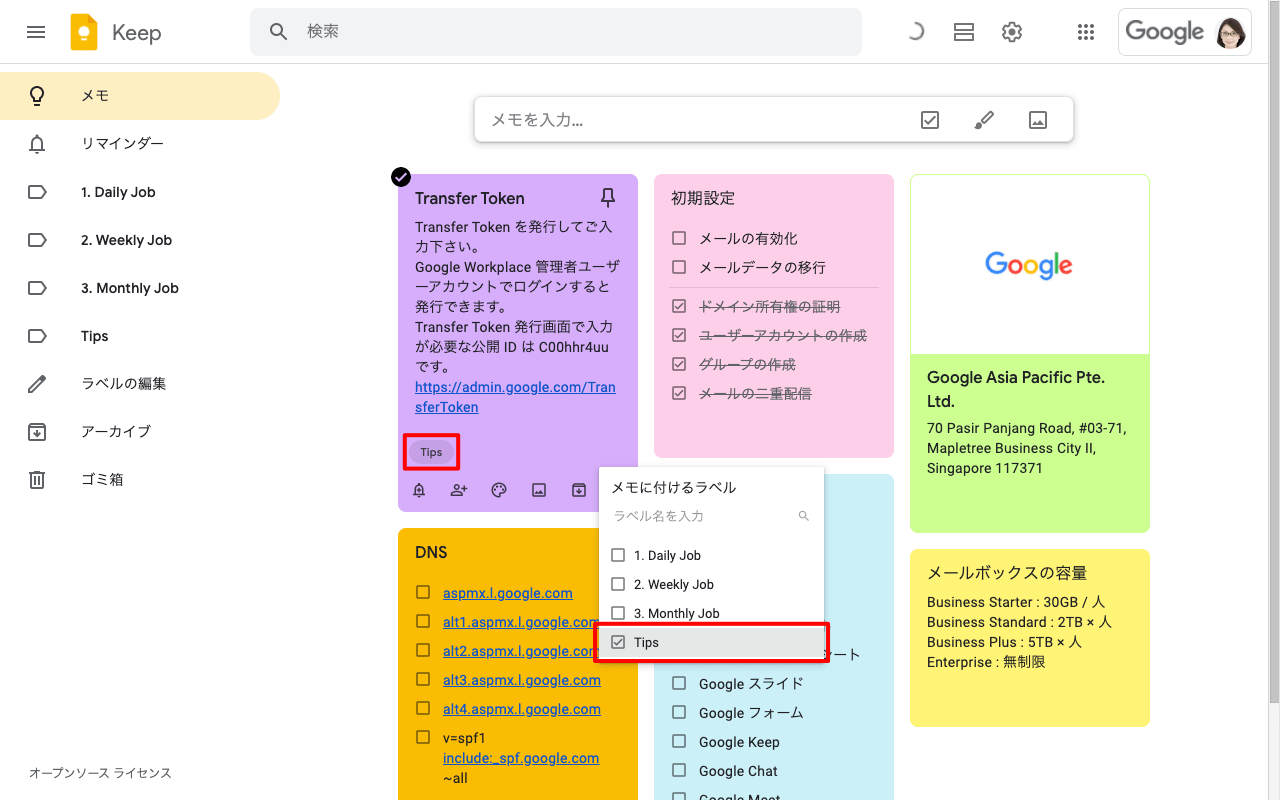Switch to list view layout
This screenshot has height=800, width=1280.
click(x=964, y=32)
